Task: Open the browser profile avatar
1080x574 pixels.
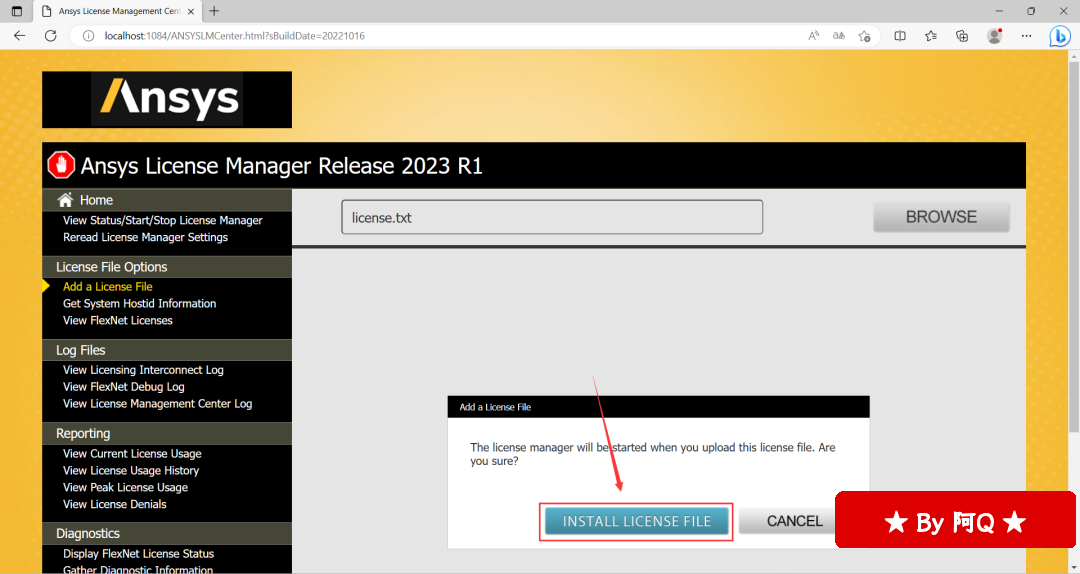Action: (994, 36)
